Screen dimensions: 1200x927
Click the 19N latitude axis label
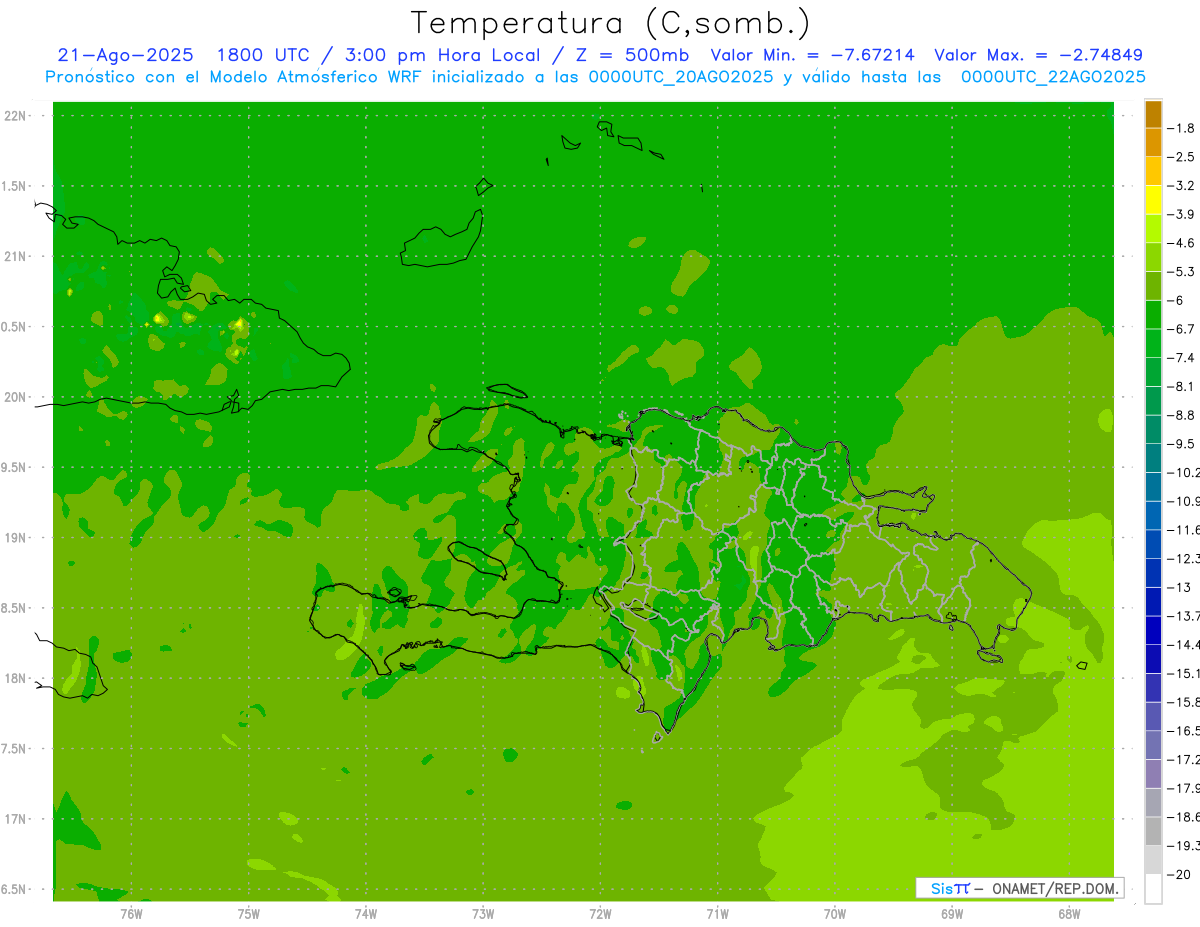[x=16, y=537]
